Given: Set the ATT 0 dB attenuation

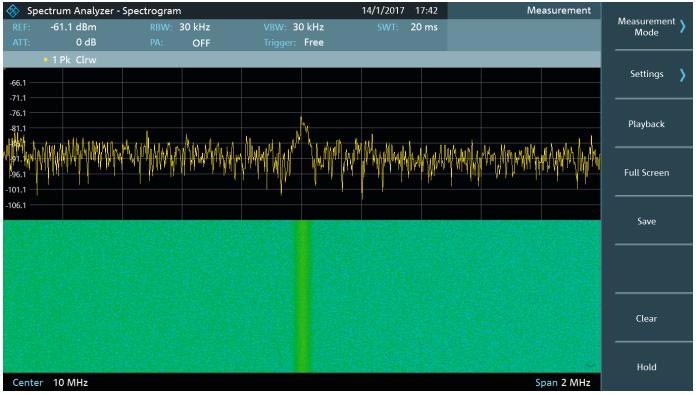Looking at the screenshot, I should click(x=86, y=43).
